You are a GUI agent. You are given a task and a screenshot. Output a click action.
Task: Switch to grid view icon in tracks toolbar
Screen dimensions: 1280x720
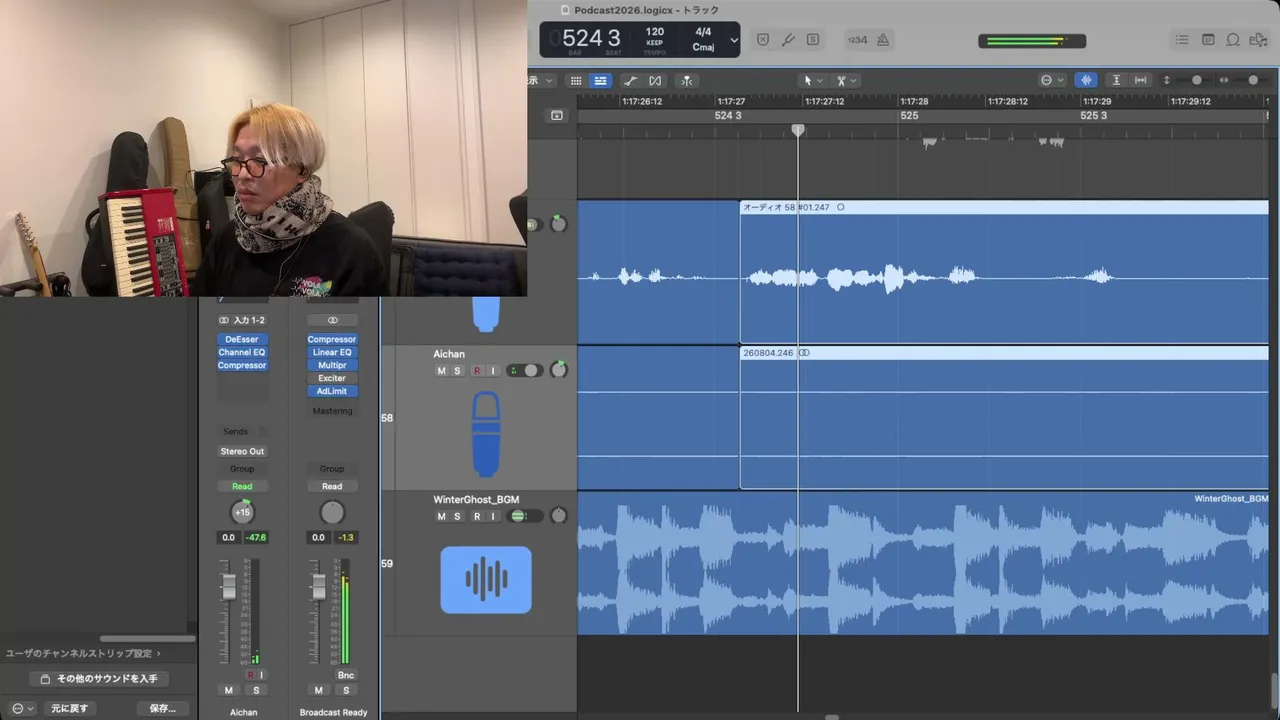point(576,80)
